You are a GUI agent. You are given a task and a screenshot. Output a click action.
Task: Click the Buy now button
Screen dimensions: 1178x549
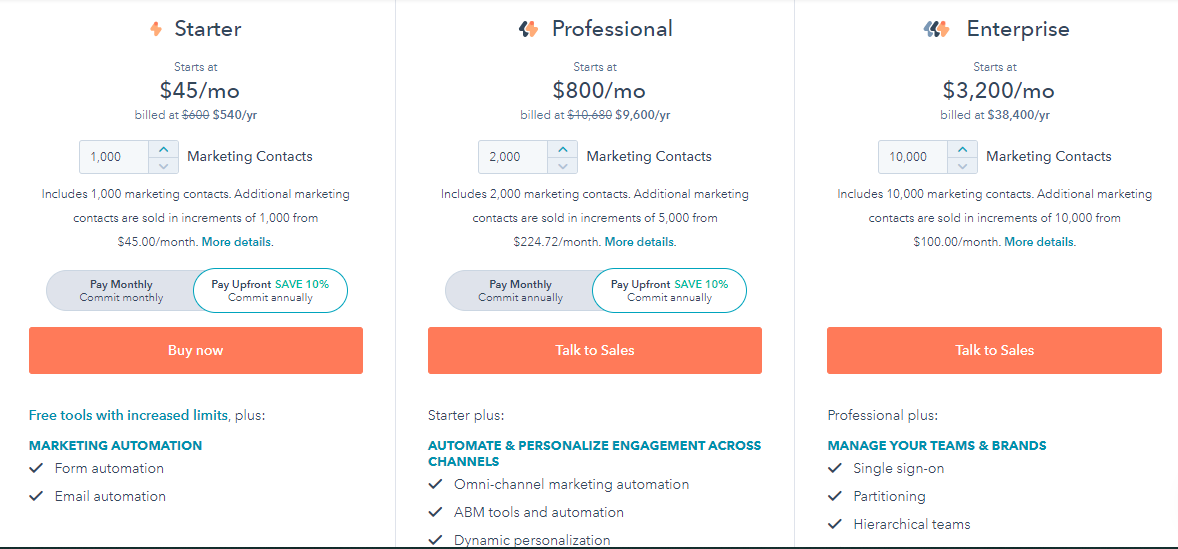[x=196, y=350]
